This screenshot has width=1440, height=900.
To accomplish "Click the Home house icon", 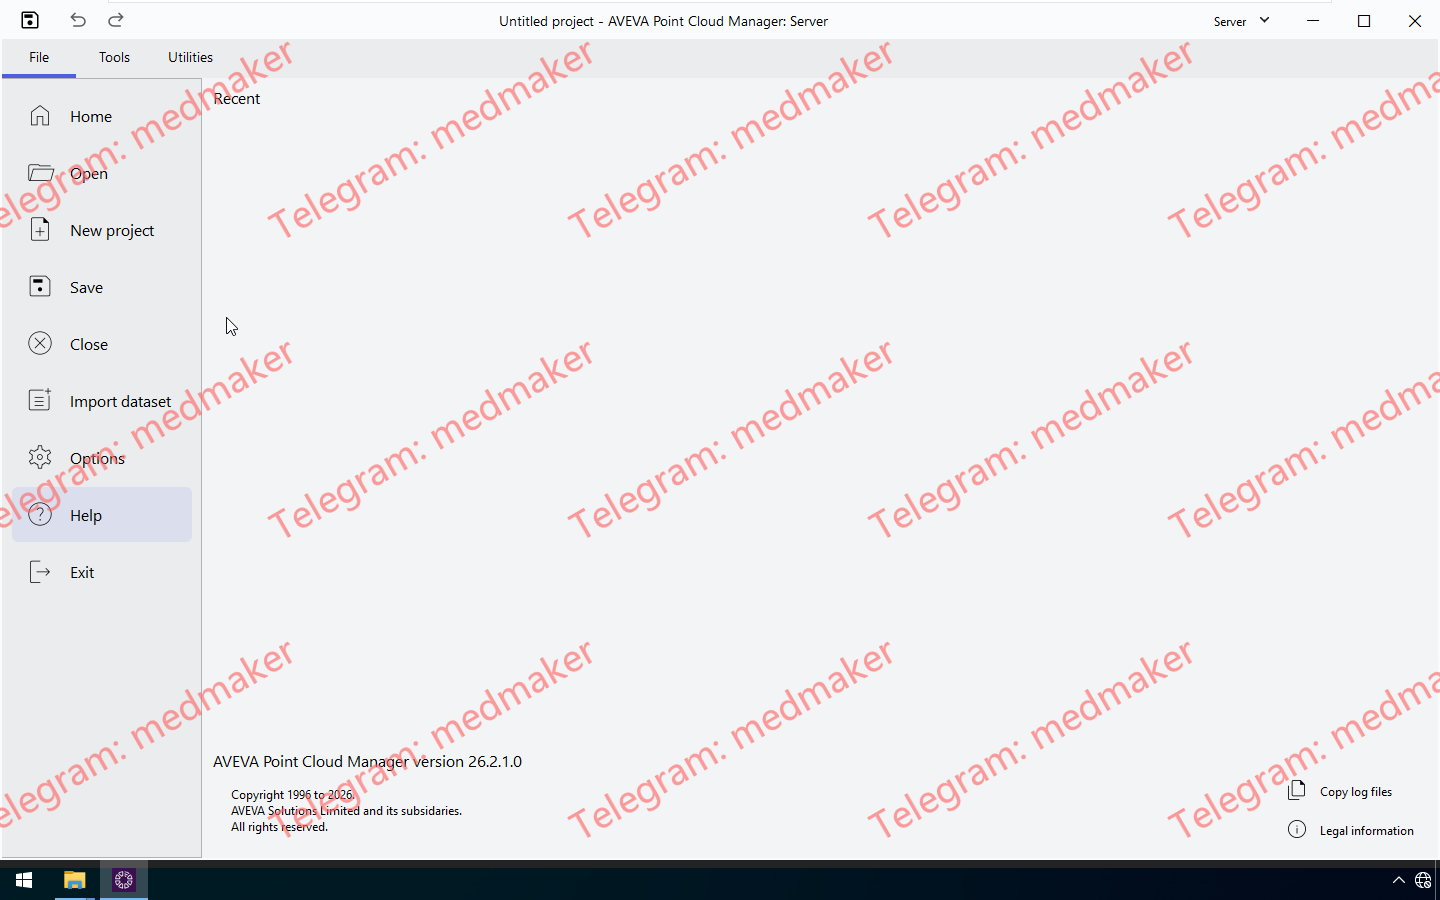I will coord(40,116).
